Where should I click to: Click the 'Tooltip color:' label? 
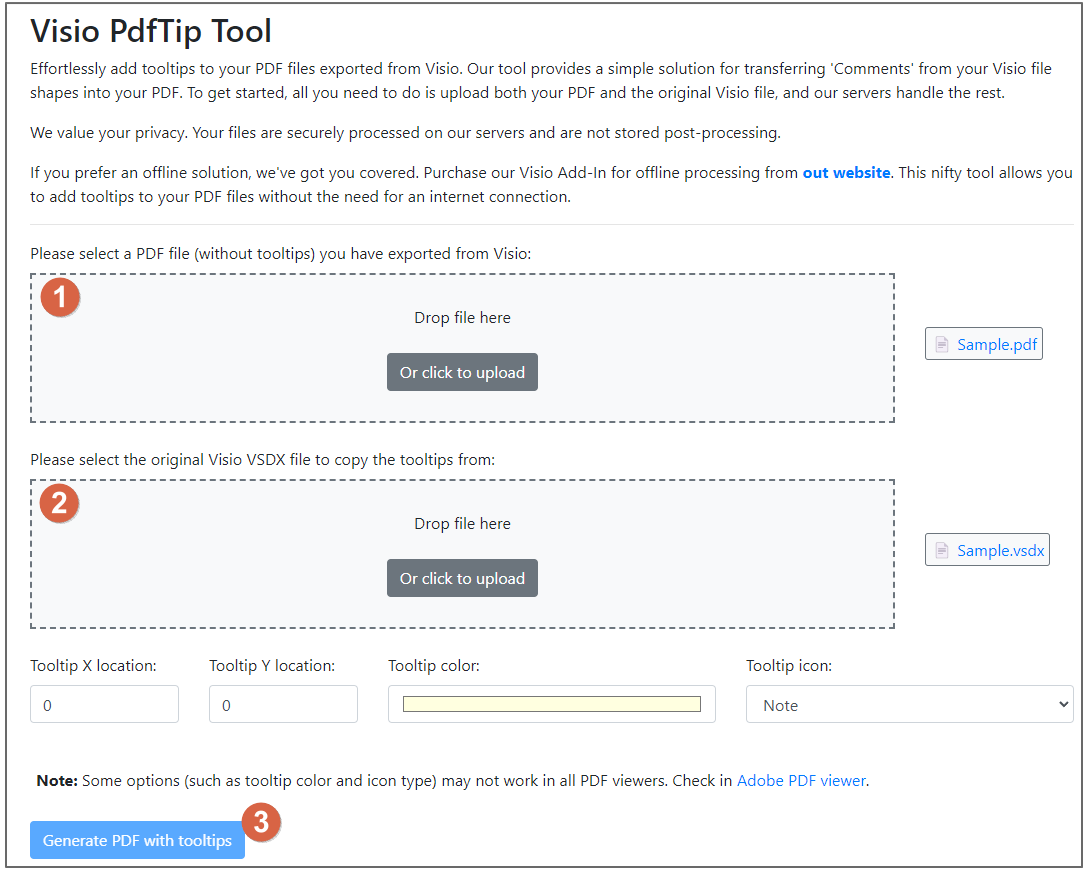[x=434, y=665]
